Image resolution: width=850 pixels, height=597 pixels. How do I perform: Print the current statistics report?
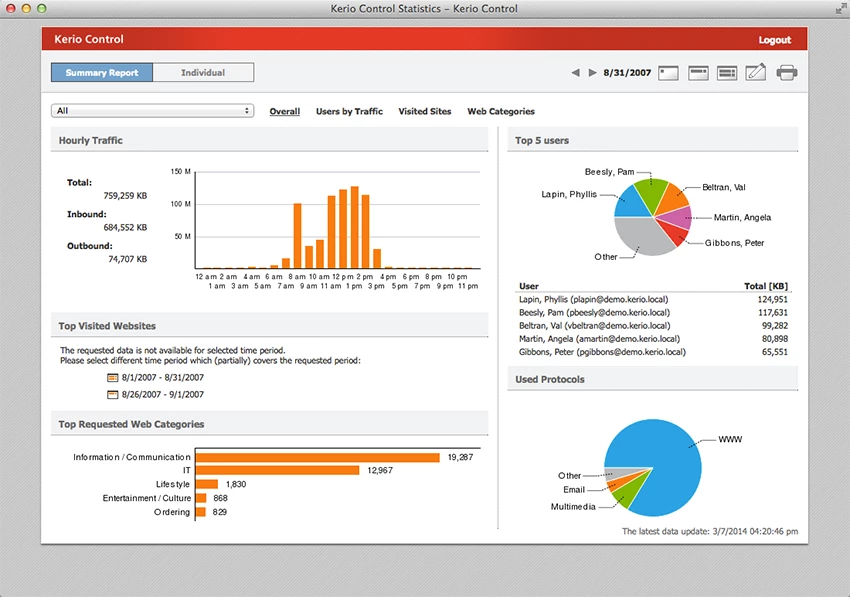(787, 72)
